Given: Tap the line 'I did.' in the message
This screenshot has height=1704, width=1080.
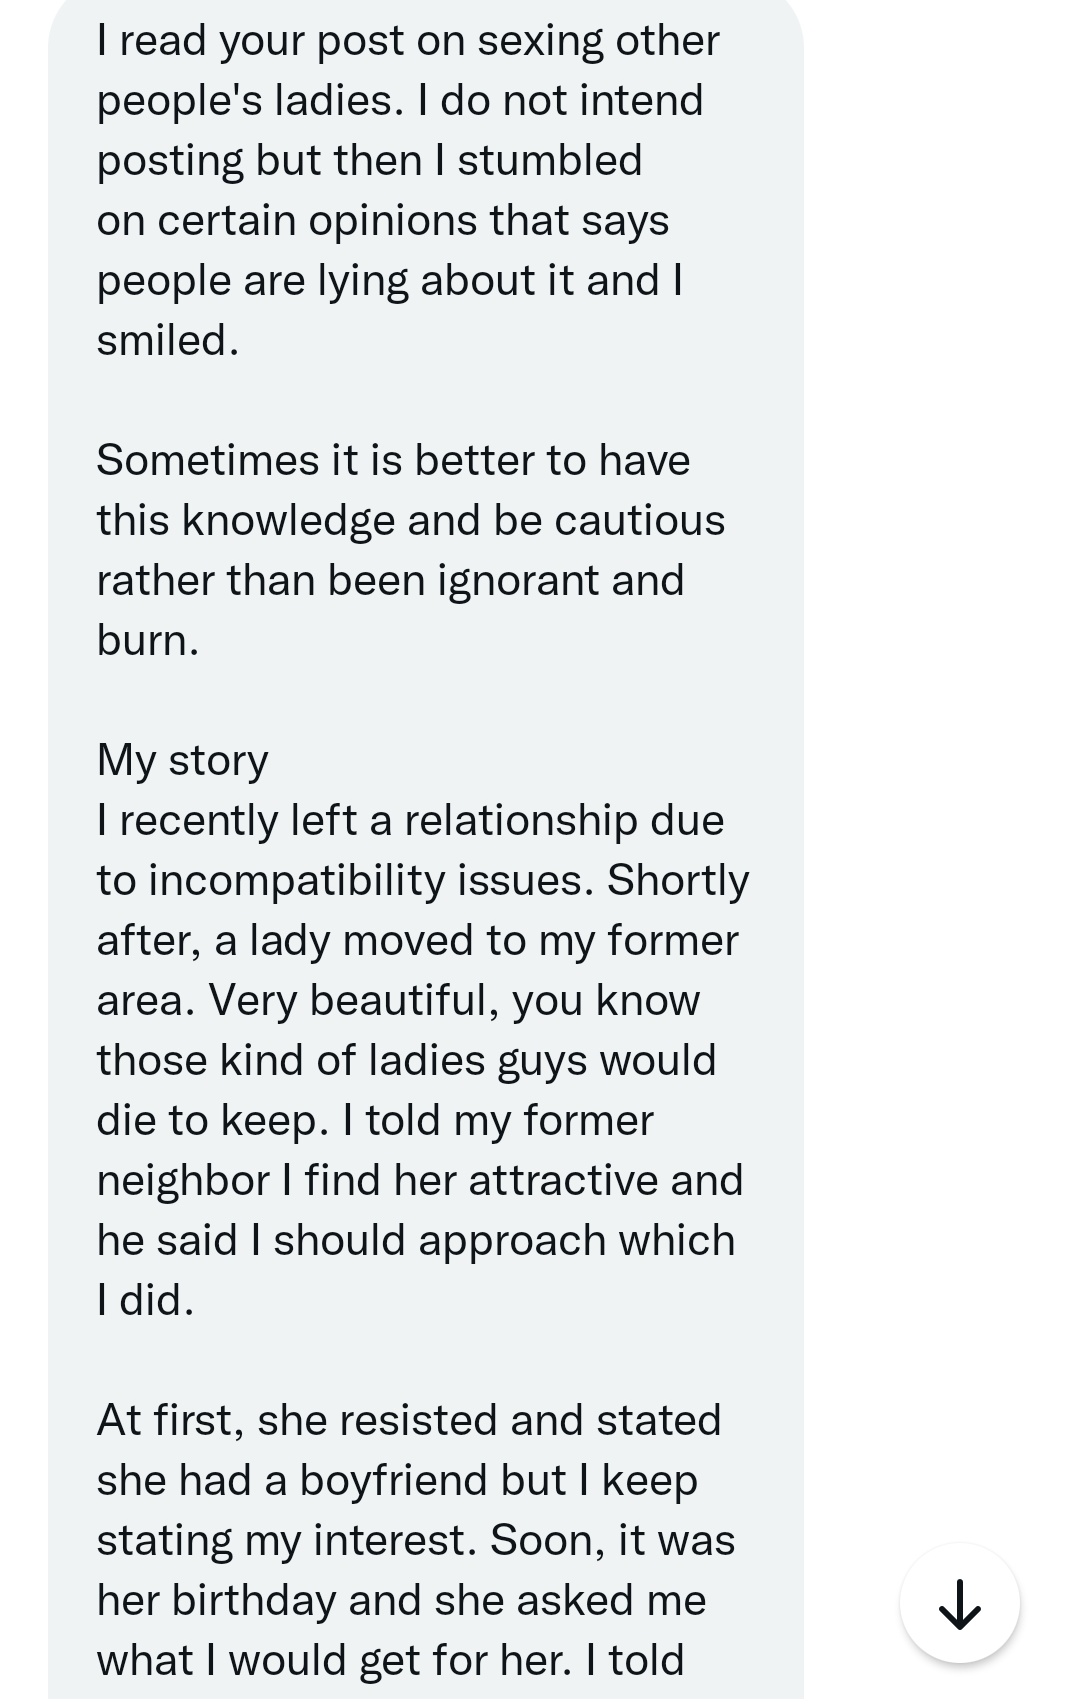Looking at the screenshot, I should [145, 1300].
